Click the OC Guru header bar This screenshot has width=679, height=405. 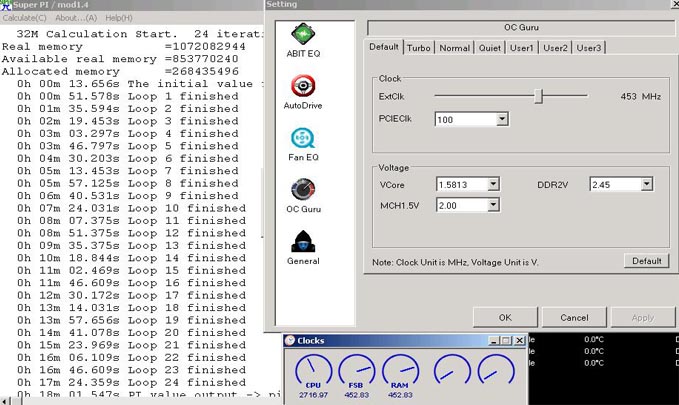[521, 27]
